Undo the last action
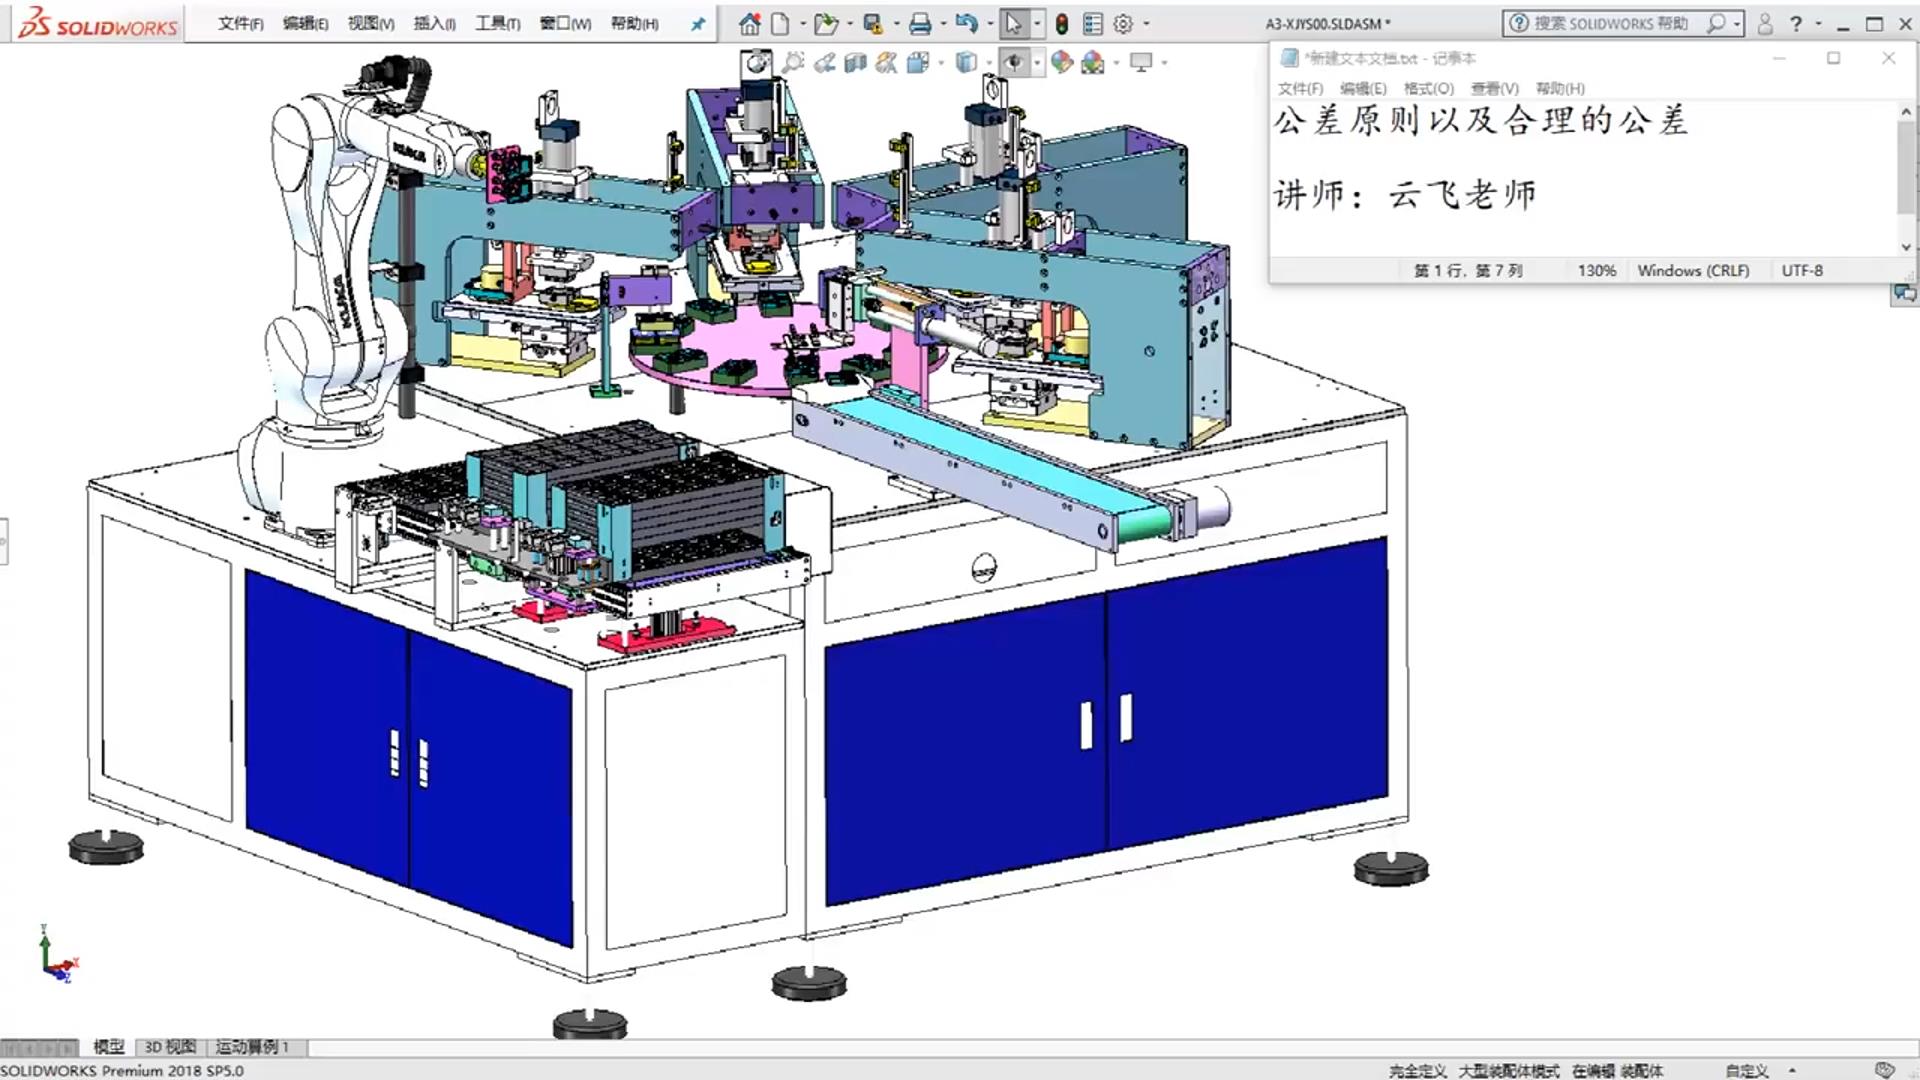The width and height of the screenshot is (1920, 1080). (965, 23)
